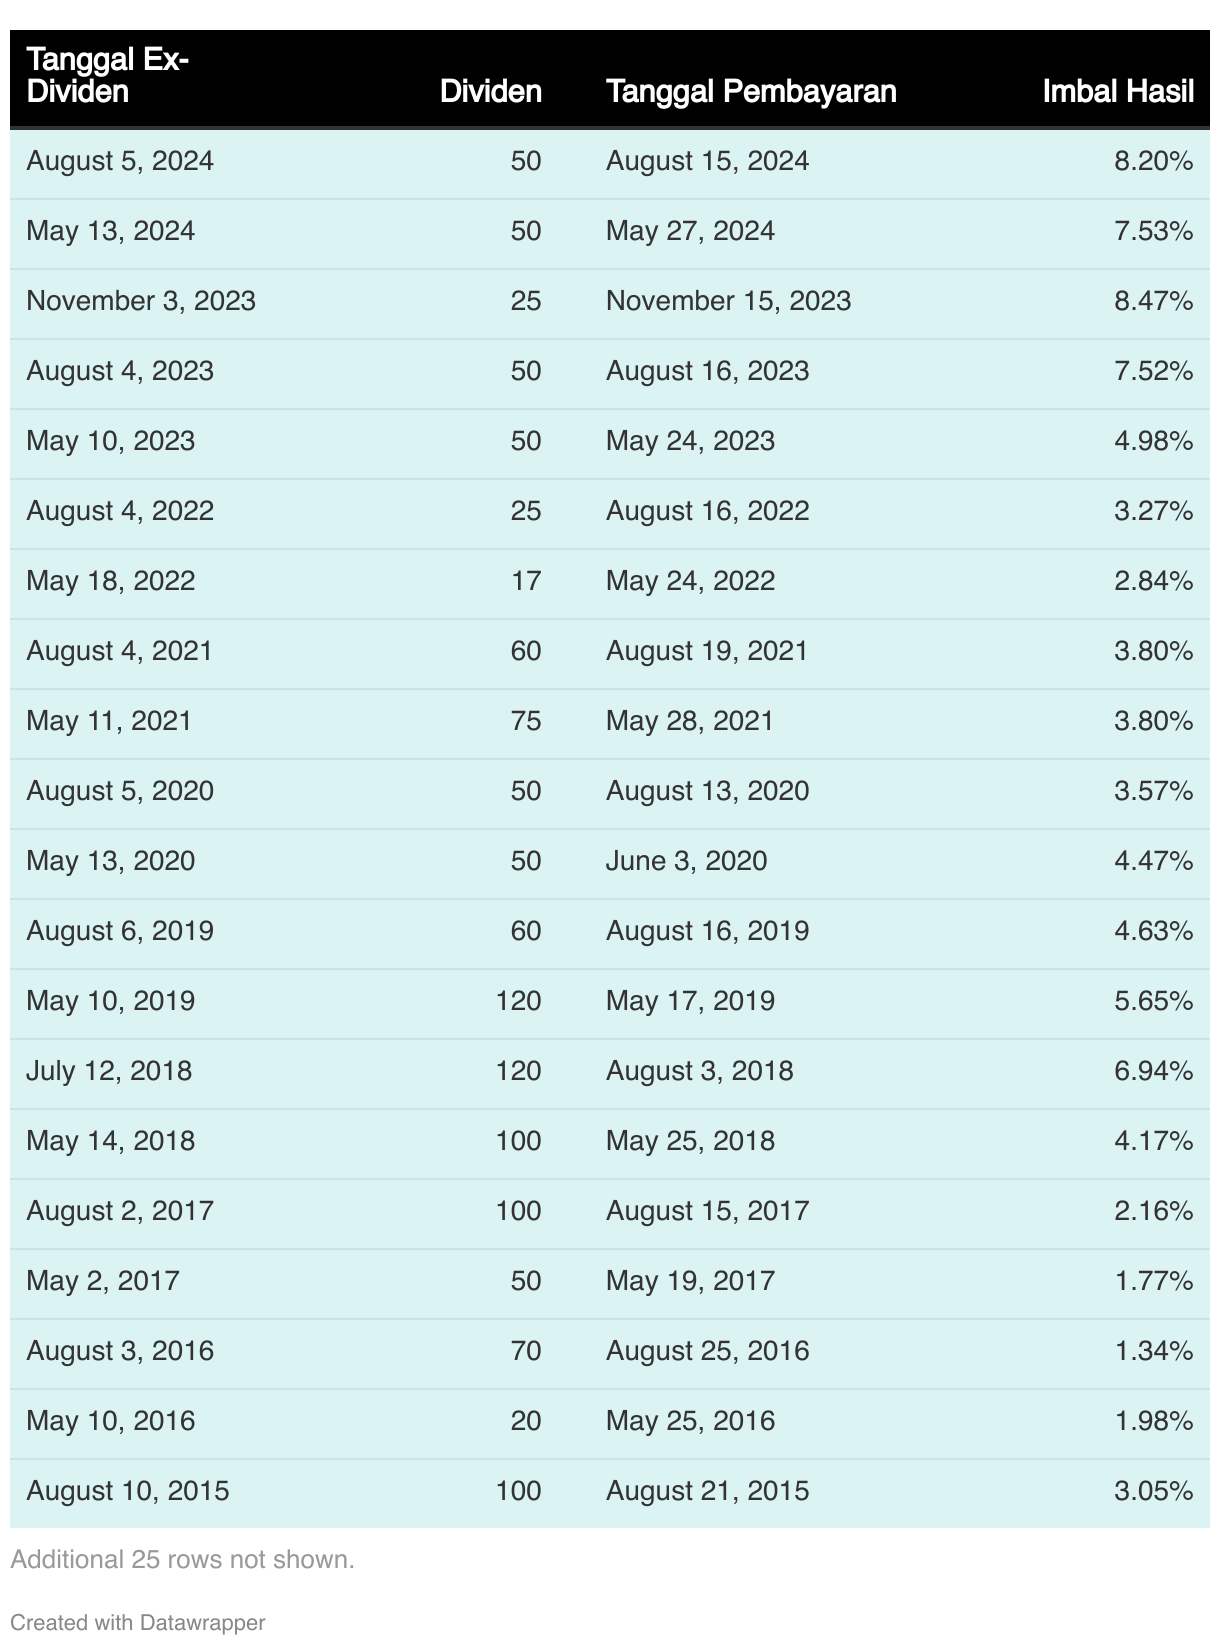Viewport: 1220px width, 1646px height.
Task: Click the 6.94% yield cell
Action: 1154,1071
